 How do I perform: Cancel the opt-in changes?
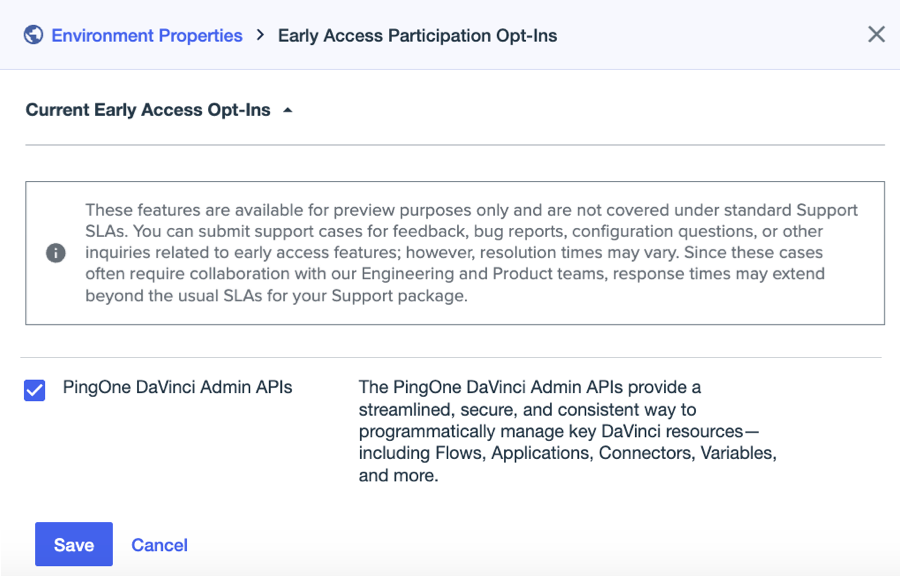tap(160, 544)
